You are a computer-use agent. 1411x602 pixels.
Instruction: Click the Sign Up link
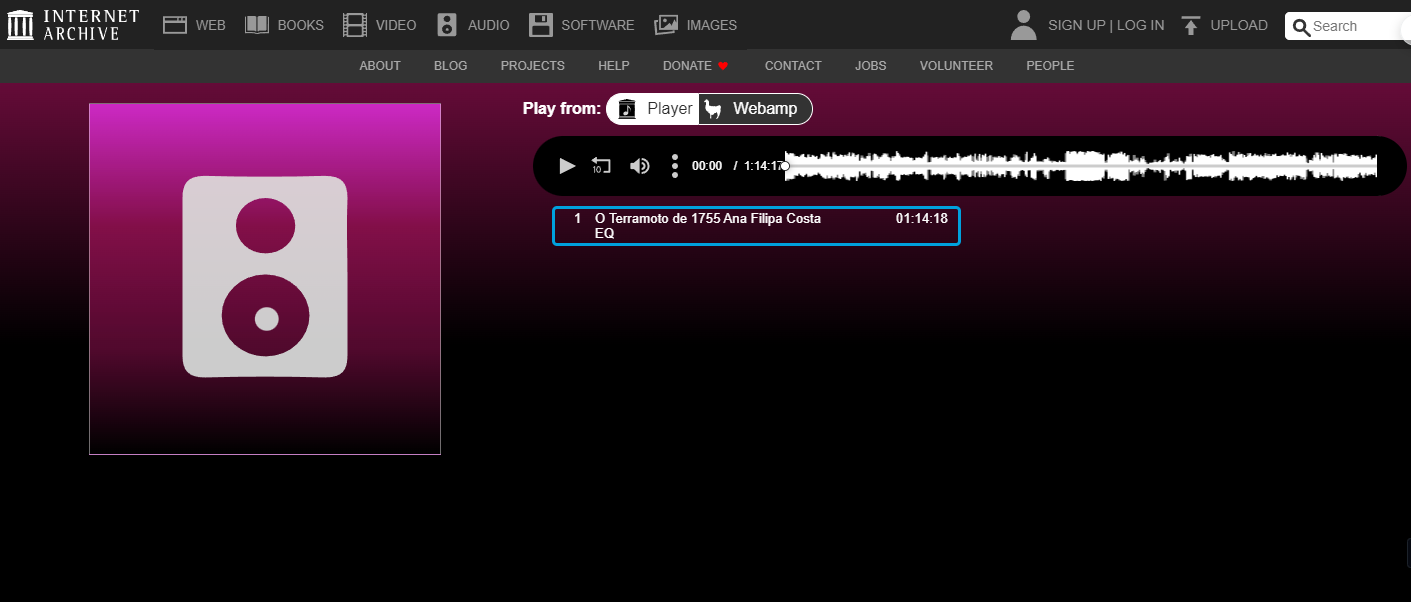[x=1076, y=25]
